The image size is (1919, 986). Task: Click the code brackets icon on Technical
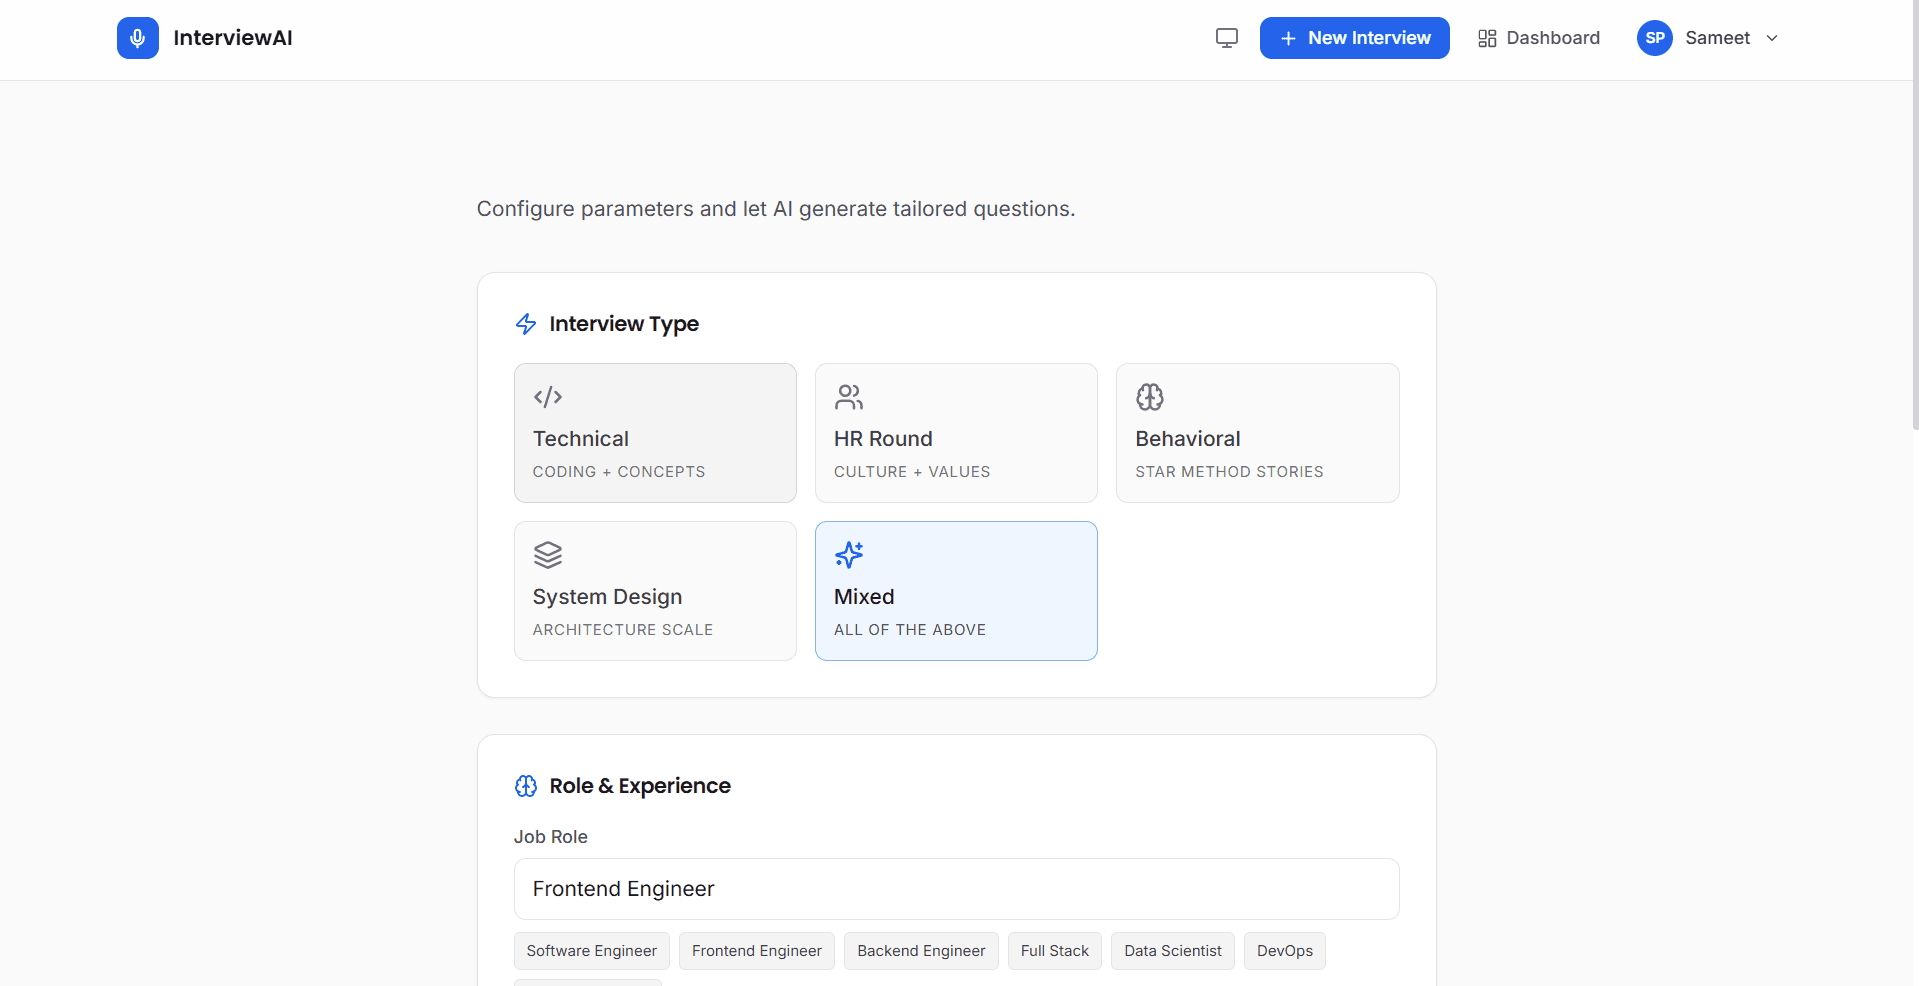[548, 397]
